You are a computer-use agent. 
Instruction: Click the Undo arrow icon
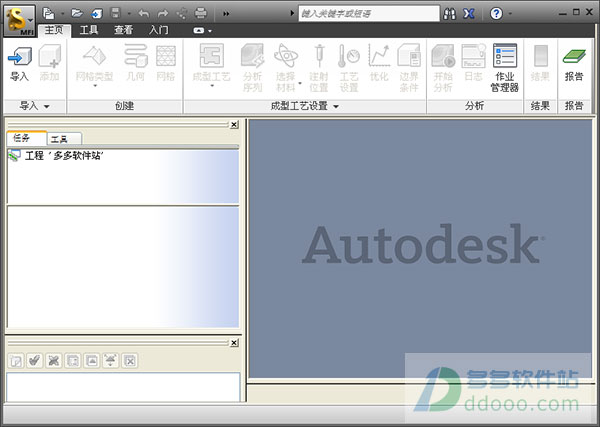pyautogui.click(x=143, y=14)
